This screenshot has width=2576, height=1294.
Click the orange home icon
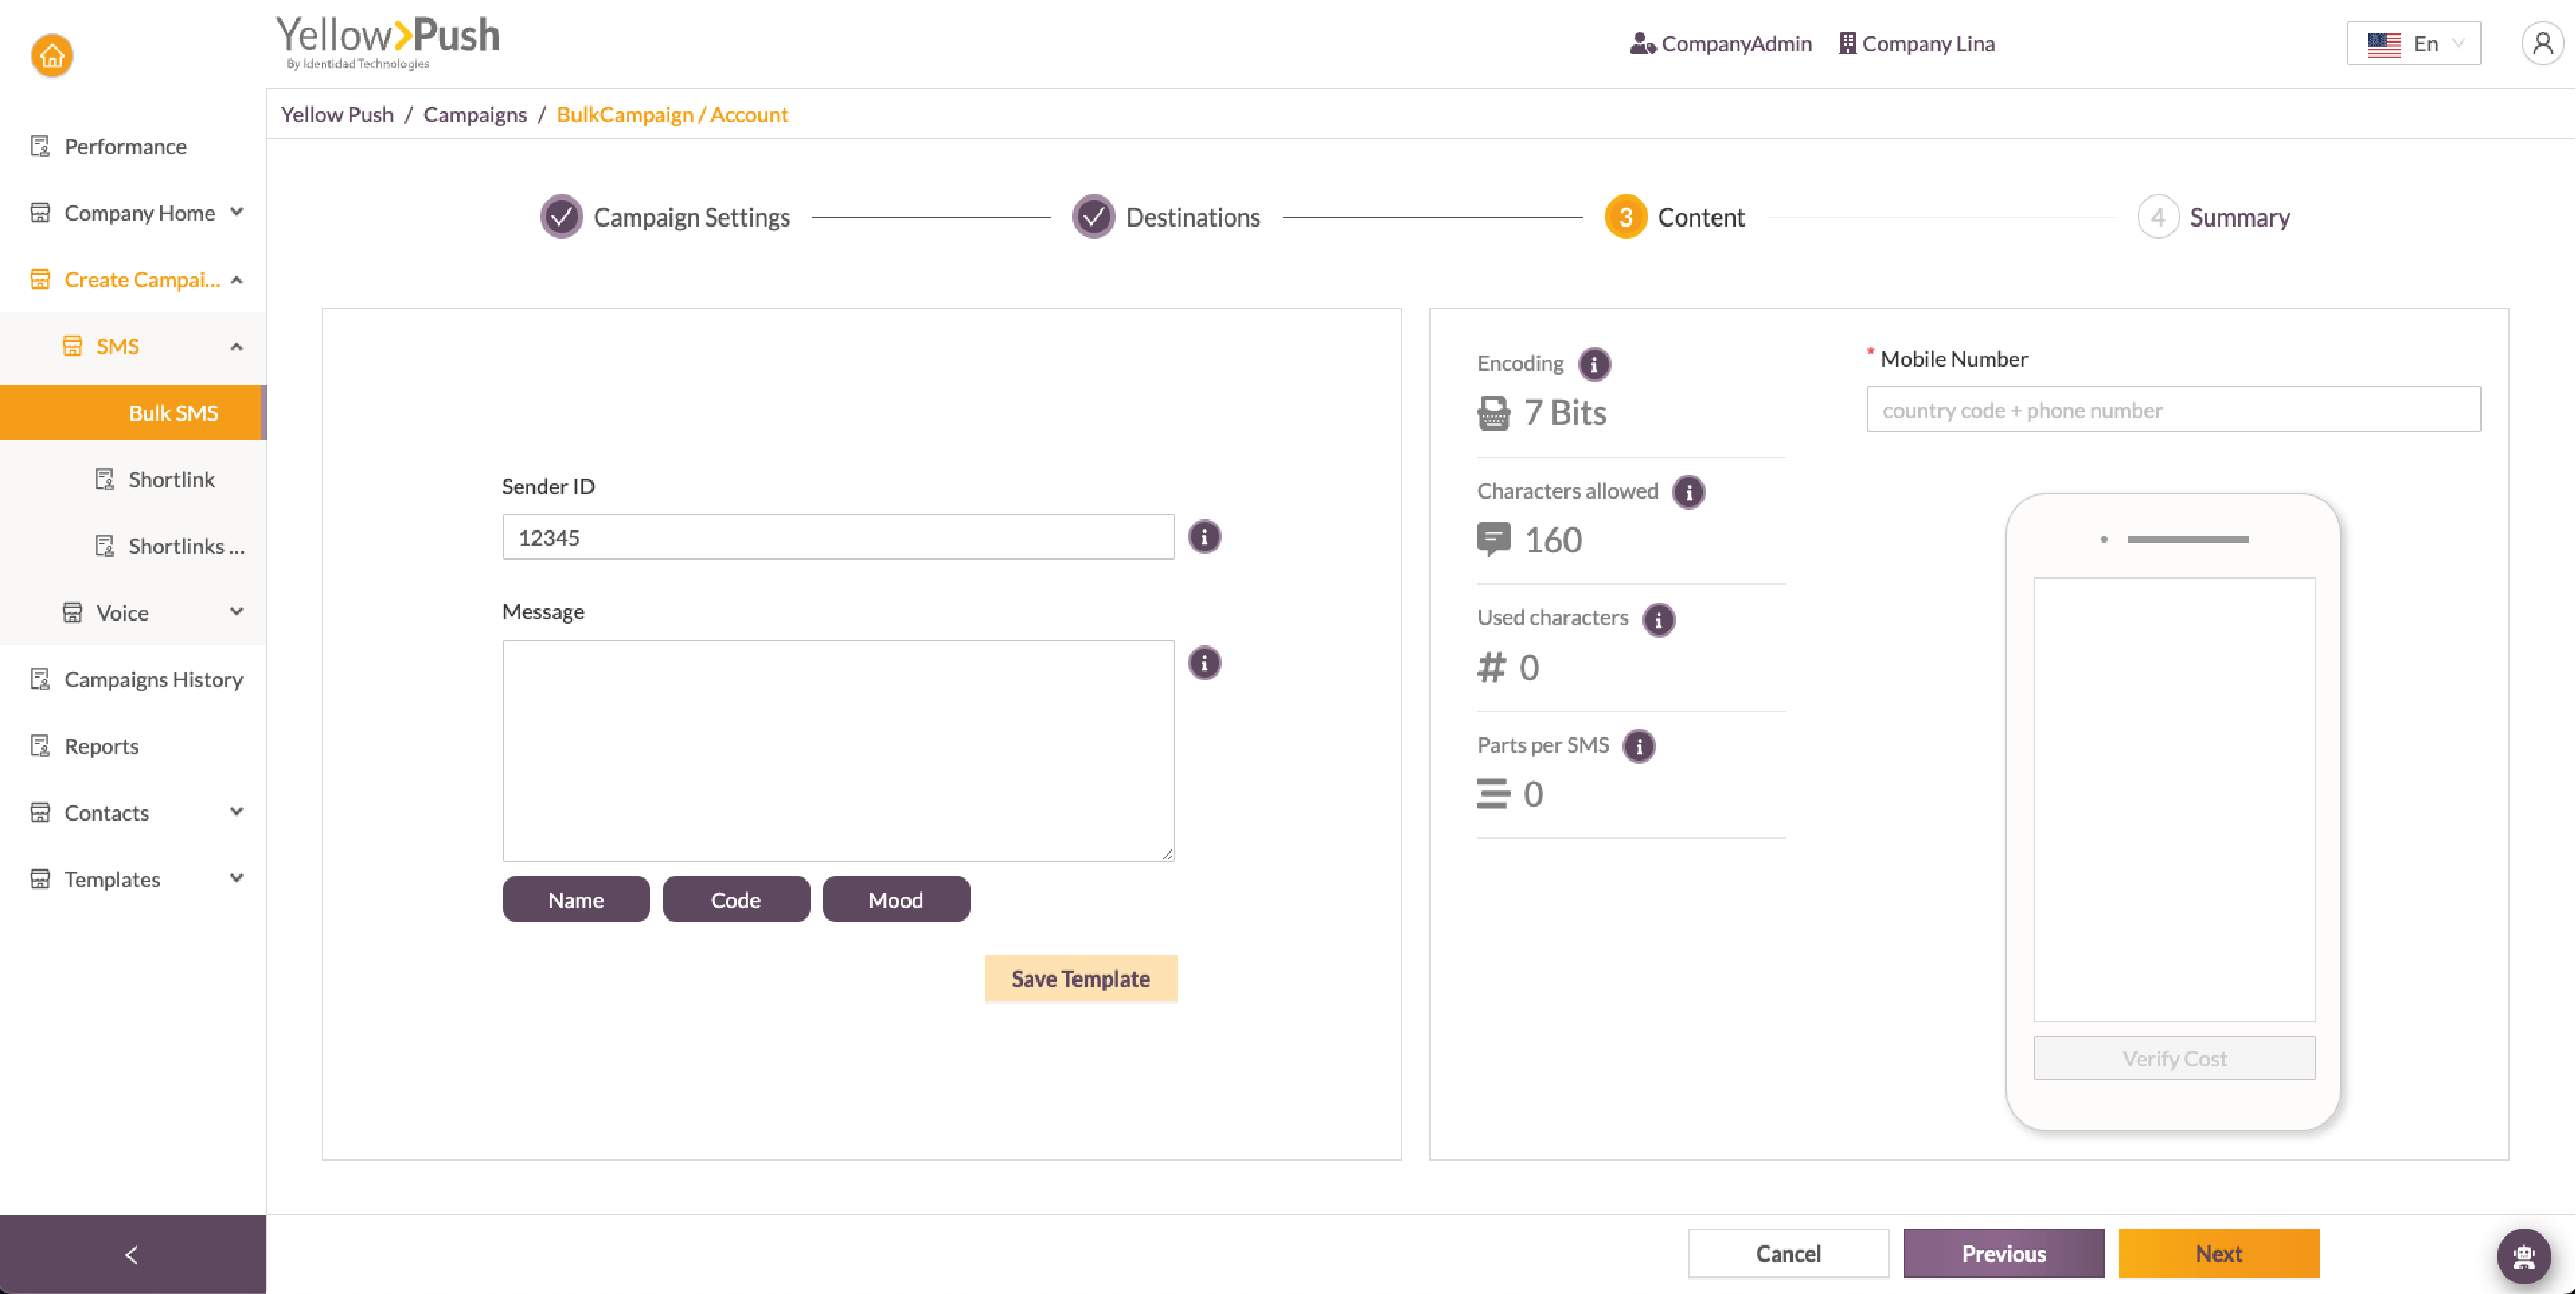pos(52,55)
